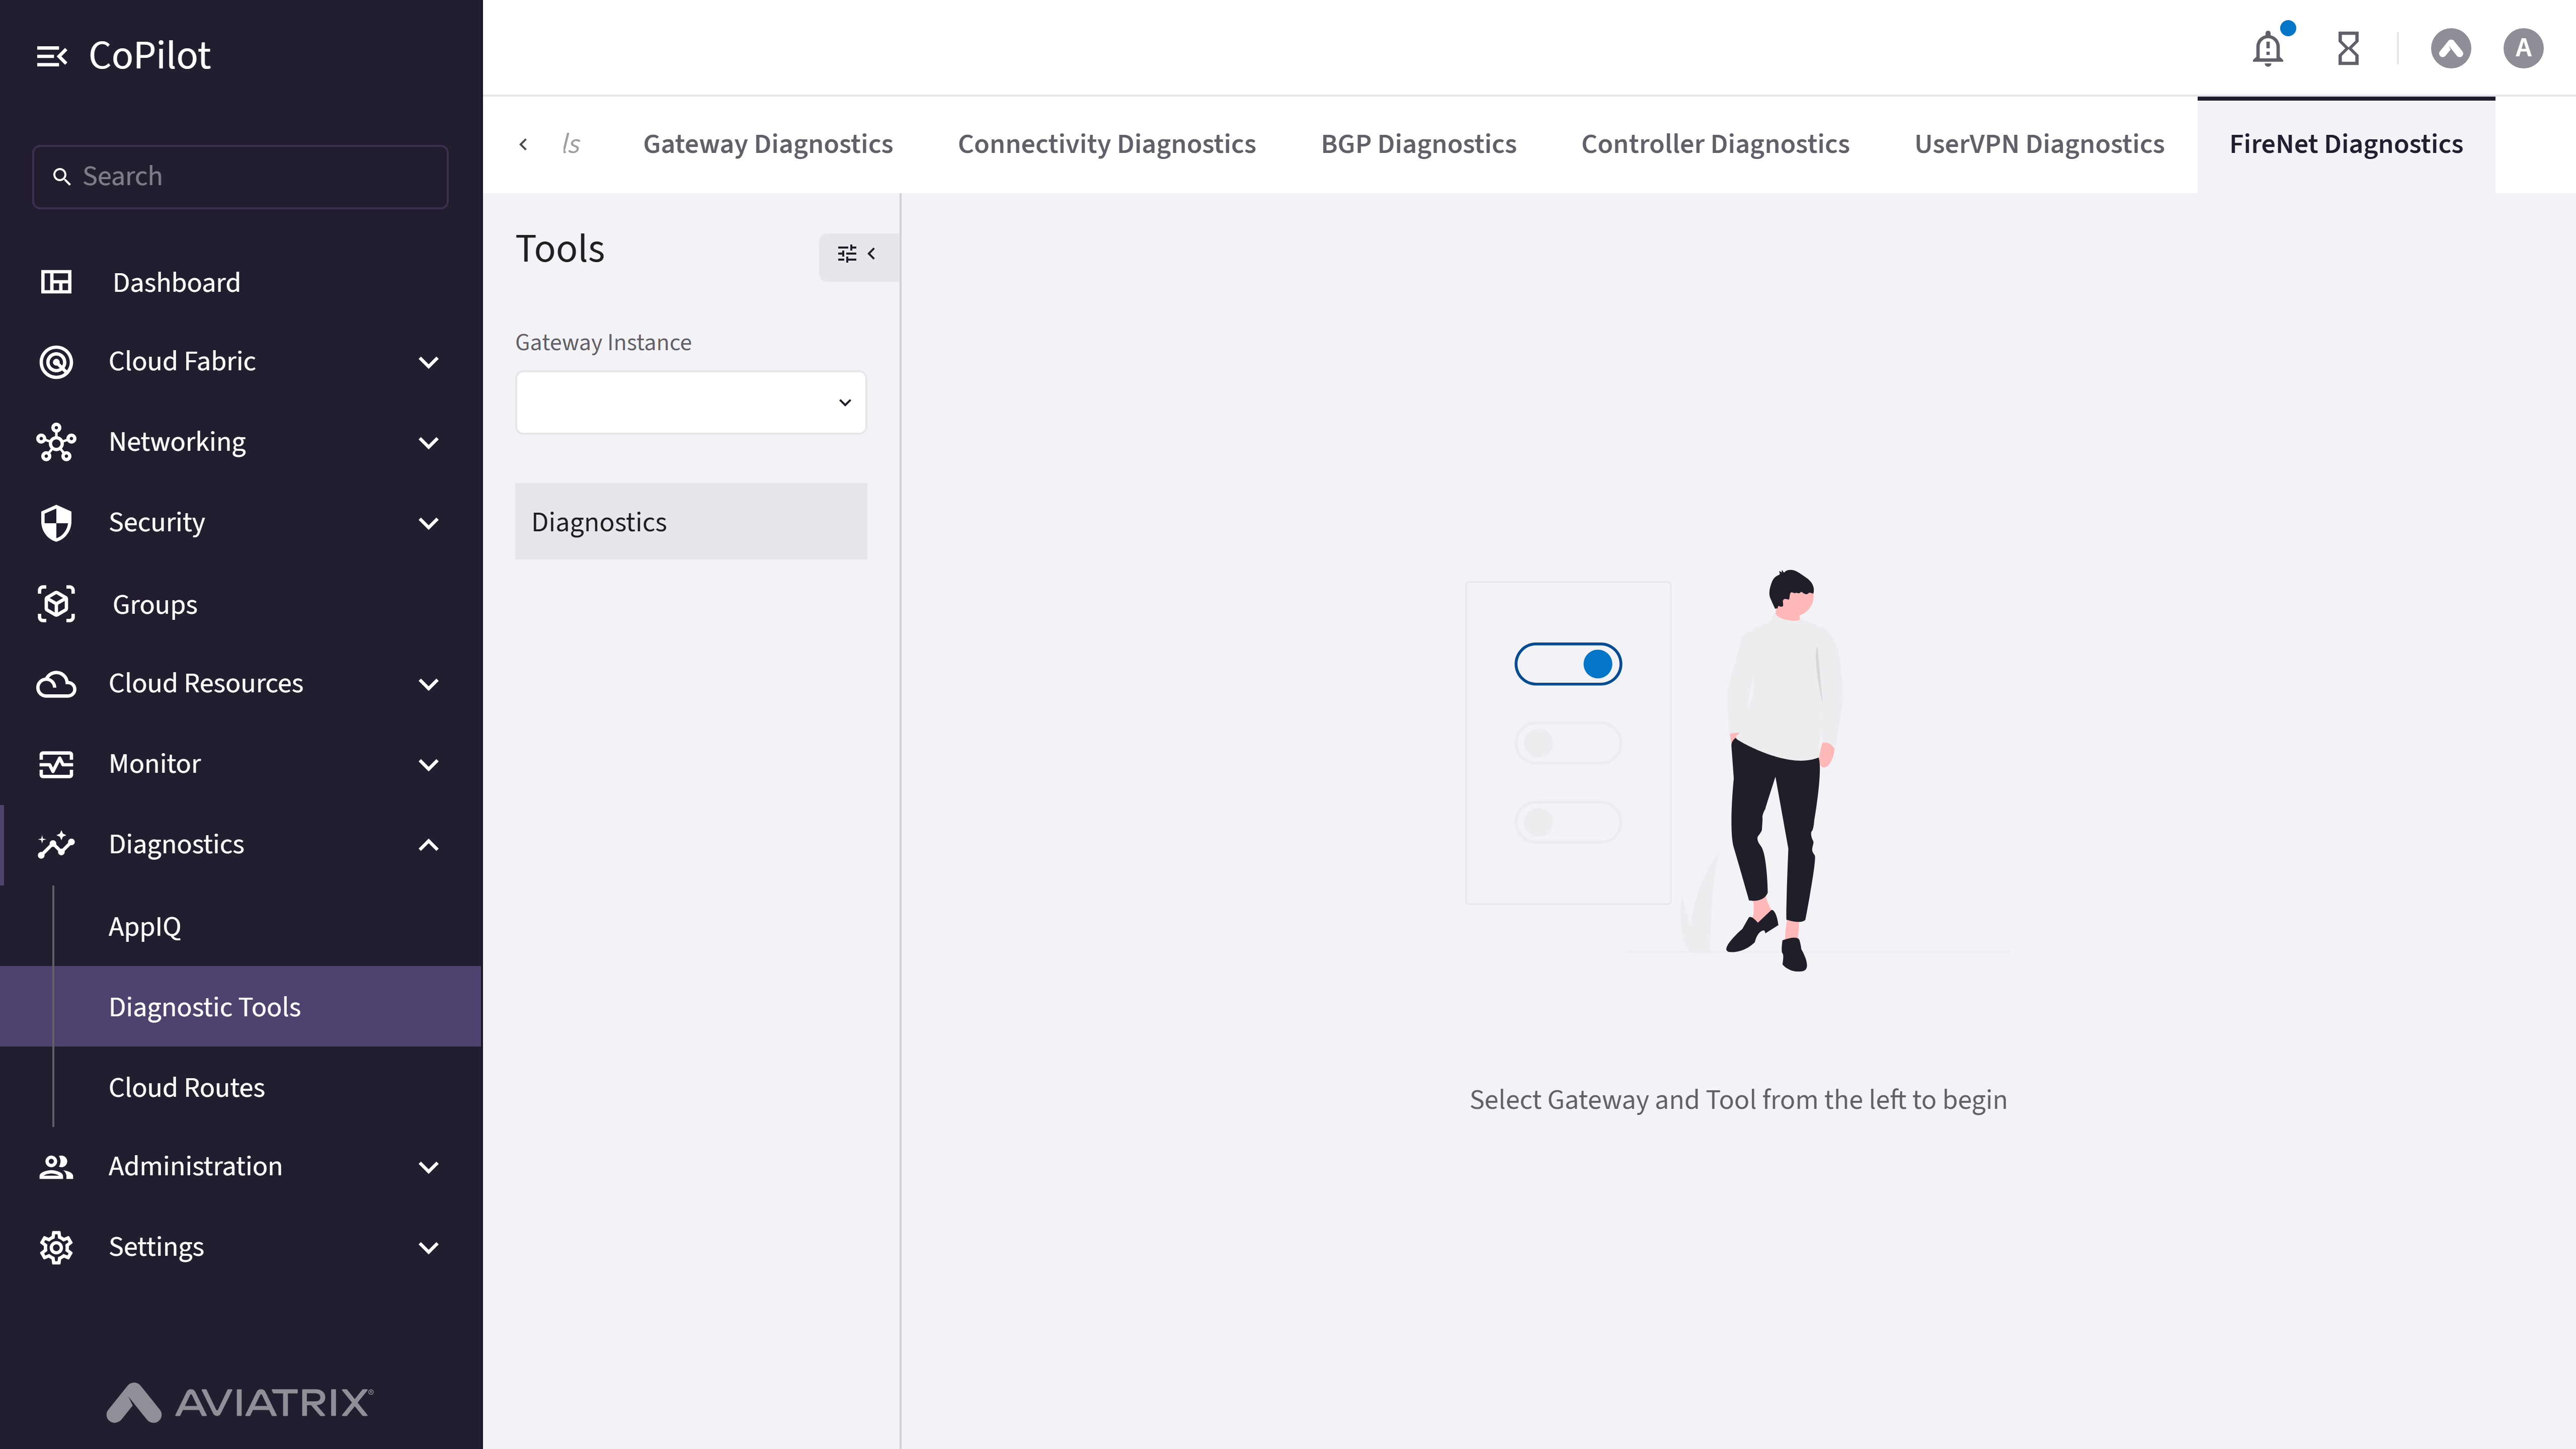Expand the Cloud Resources section chevron

[429, 684]
